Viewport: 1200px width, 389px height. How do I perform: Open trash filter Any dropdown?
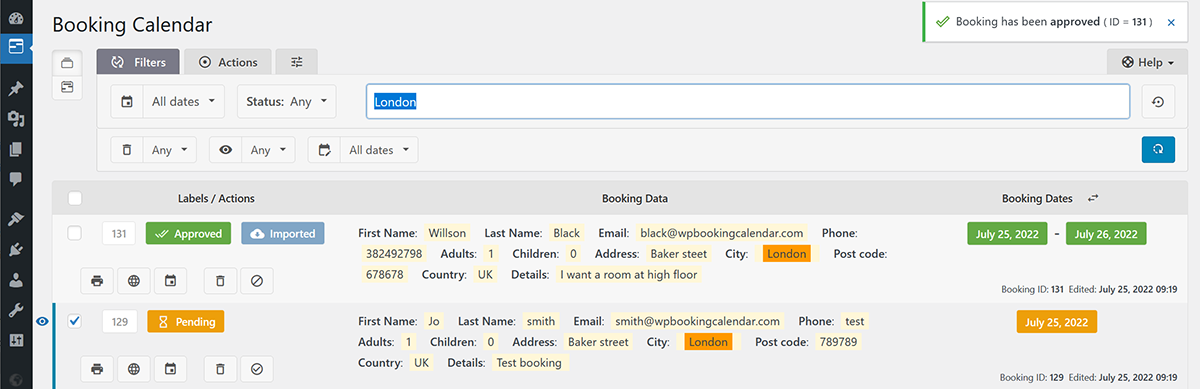click(x=153, y=150)
